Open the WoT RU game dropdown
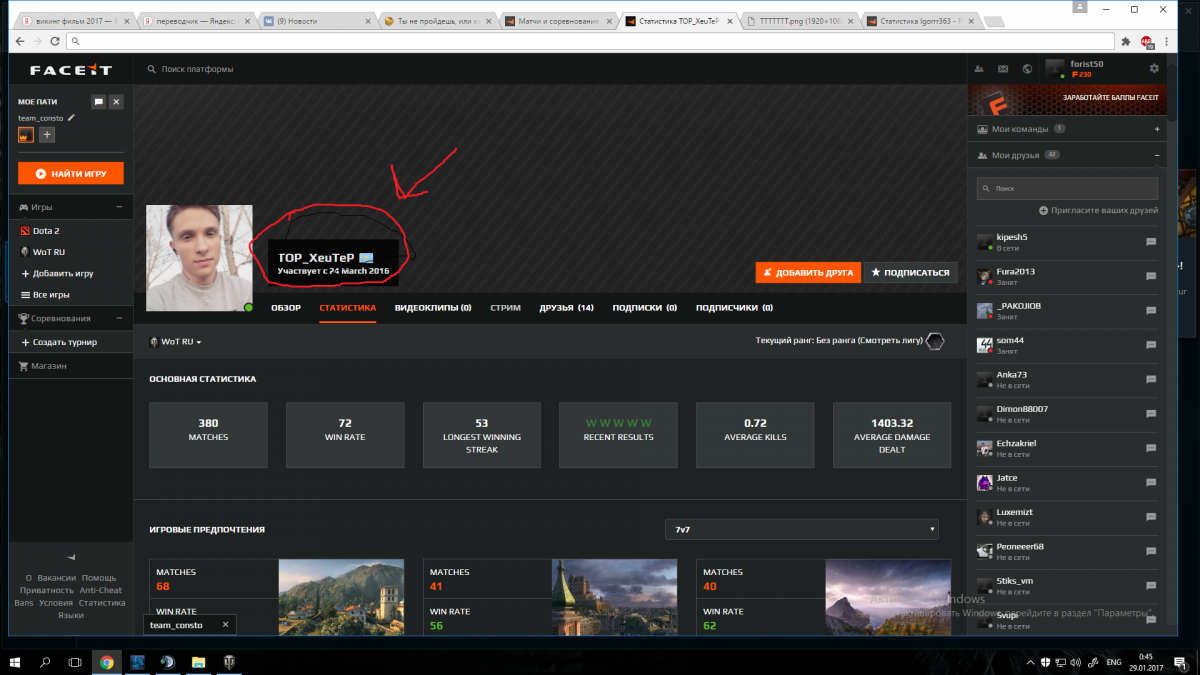 (x=176, y=342)
